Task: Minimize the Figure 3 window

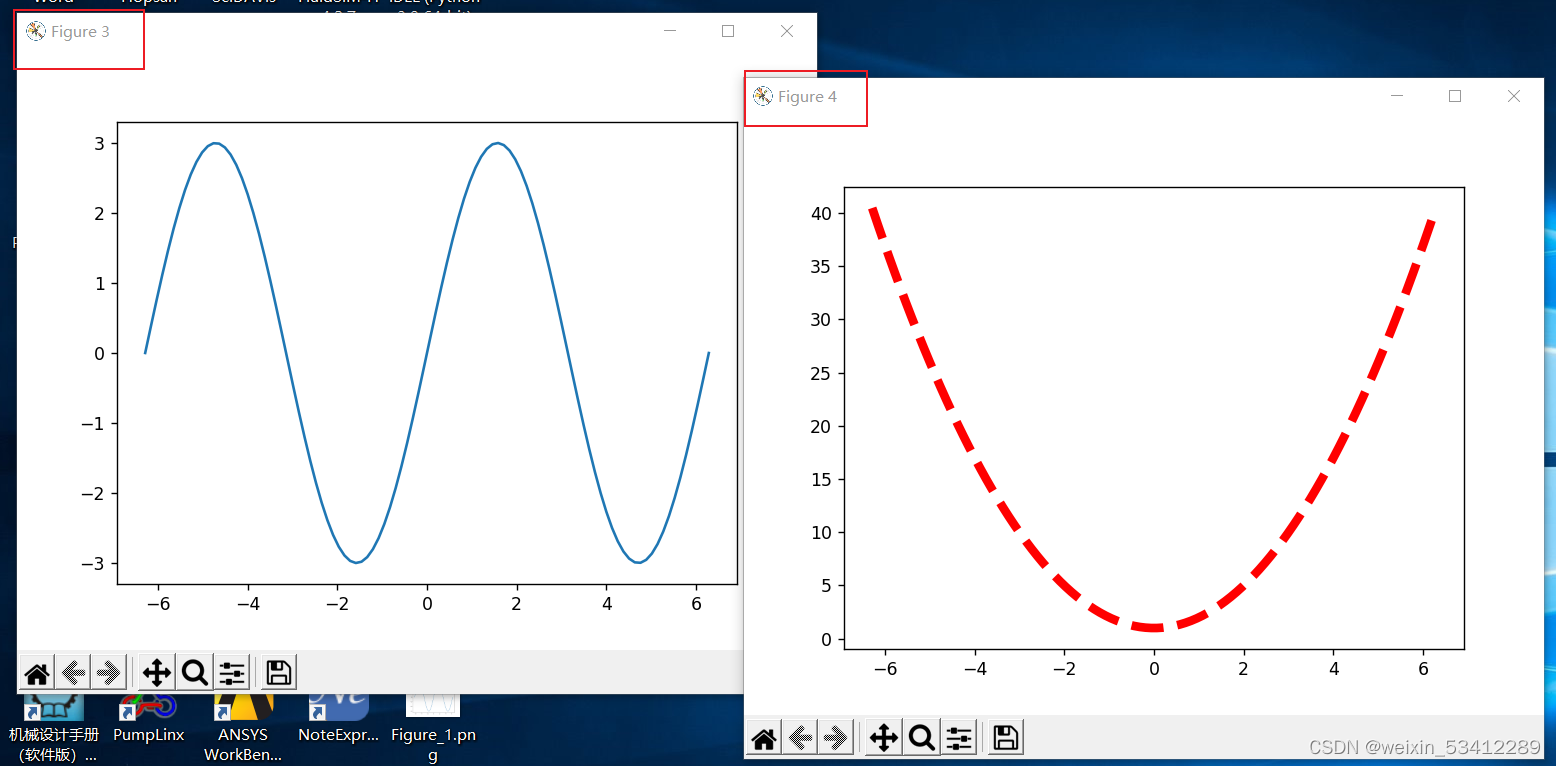Action: coord(670,31)
